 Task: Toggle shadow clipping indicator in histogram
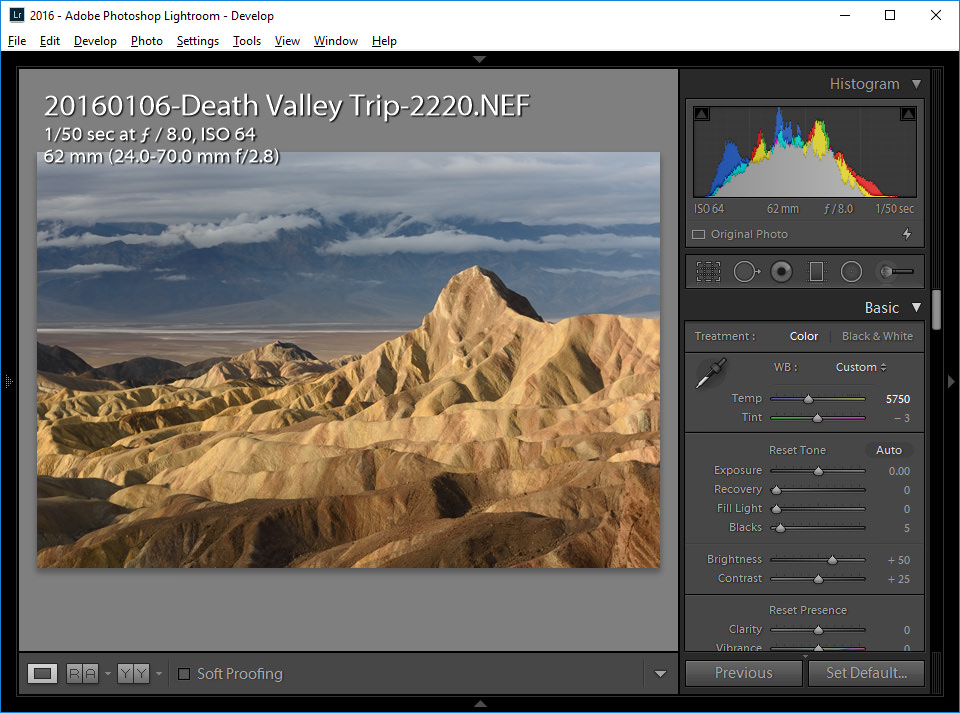click(x=702, y=114)
